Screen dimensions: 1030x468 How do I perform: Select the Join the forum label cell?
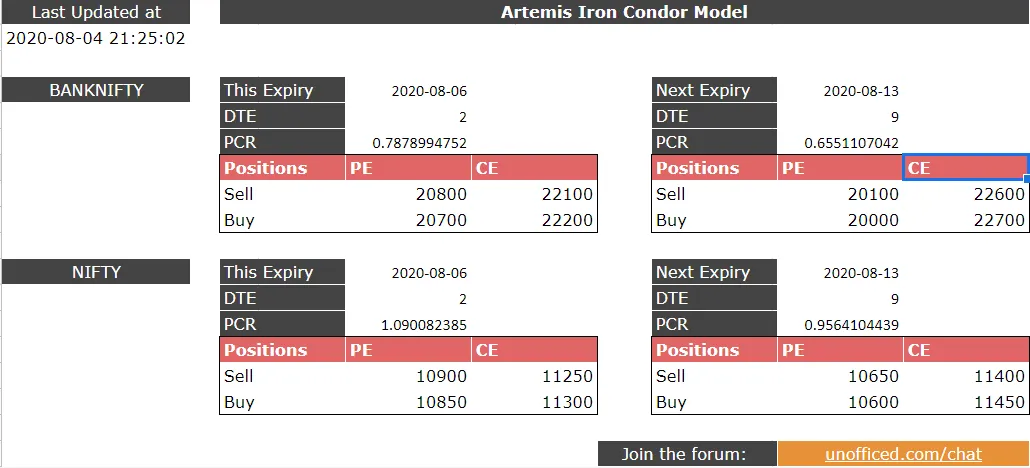pos(686,454)
